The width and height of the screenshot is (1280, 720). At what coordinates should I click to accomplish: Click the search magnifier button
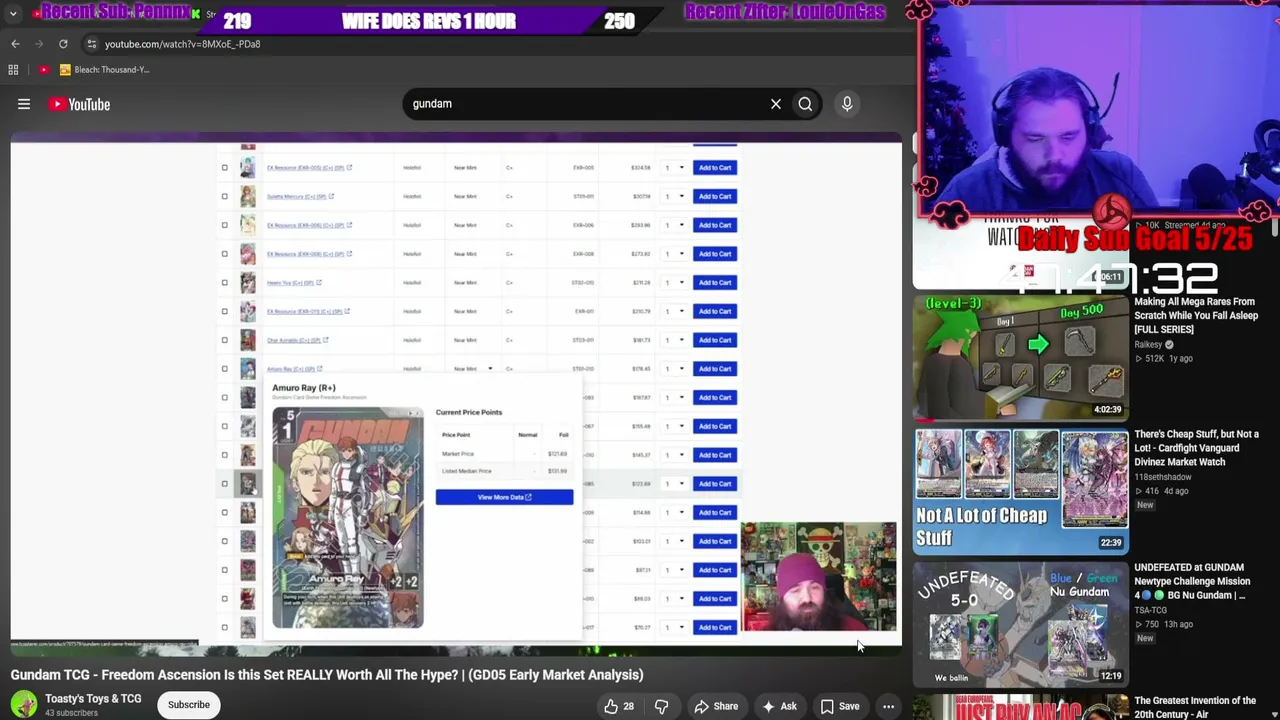point(805,104)
